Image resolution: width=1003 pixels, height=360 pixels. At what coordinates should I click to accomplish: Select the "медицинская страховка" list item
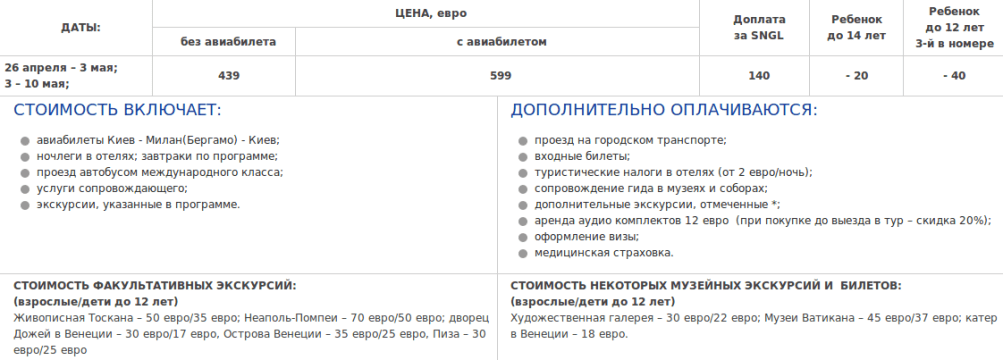(x=604, y=253)
